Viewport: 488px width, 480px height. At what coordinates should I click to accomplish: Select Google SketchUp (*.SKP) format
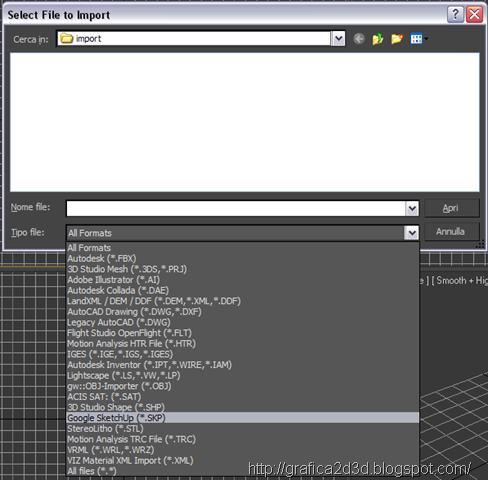(x=242, y=418)
